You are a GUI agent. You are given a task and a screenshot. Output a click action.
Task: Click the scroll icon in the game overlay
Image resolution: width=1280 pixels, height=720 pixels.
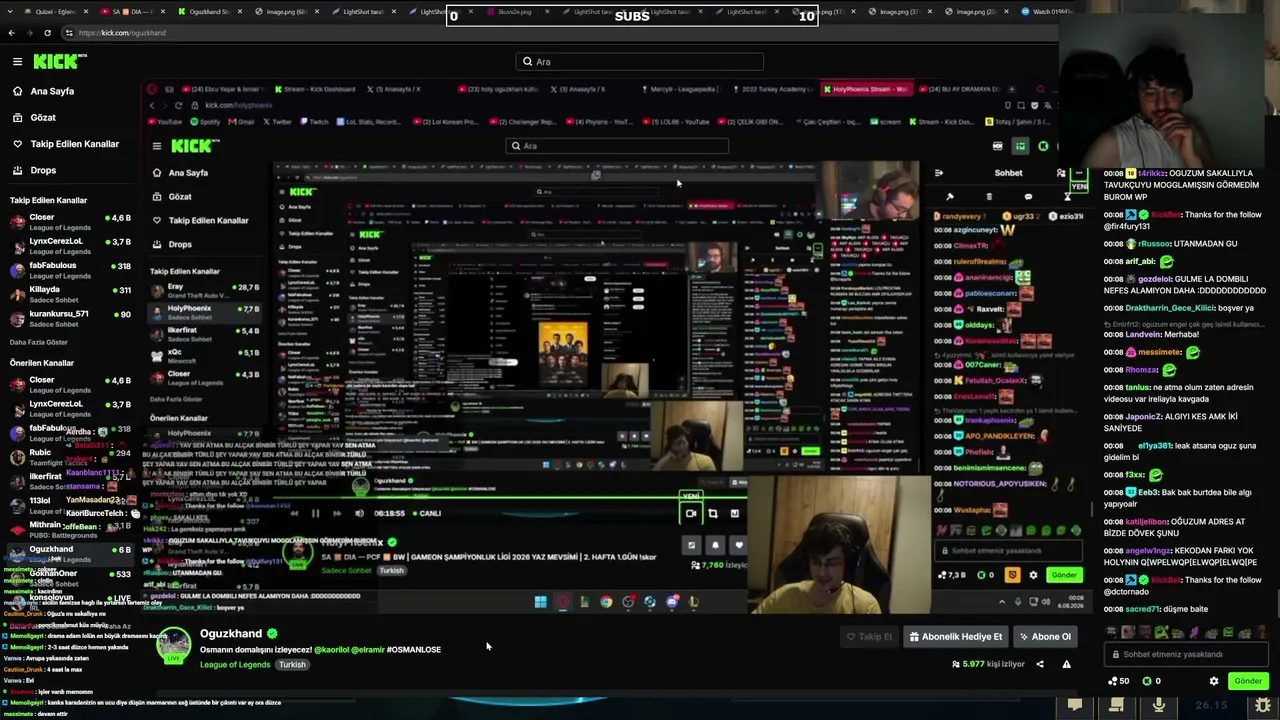click(x=1116, y=706)
